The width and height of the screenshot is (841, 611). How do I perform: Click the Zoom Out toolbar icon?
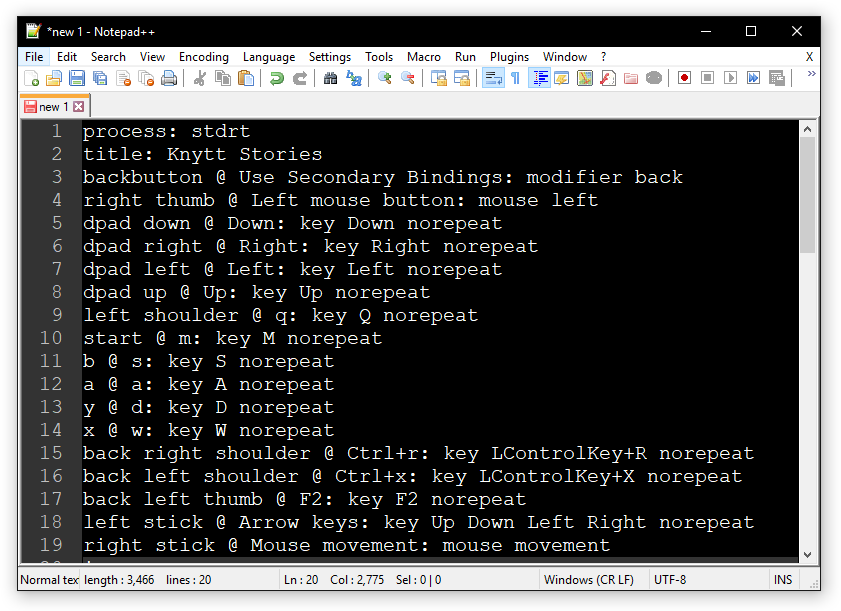point(408,78)
